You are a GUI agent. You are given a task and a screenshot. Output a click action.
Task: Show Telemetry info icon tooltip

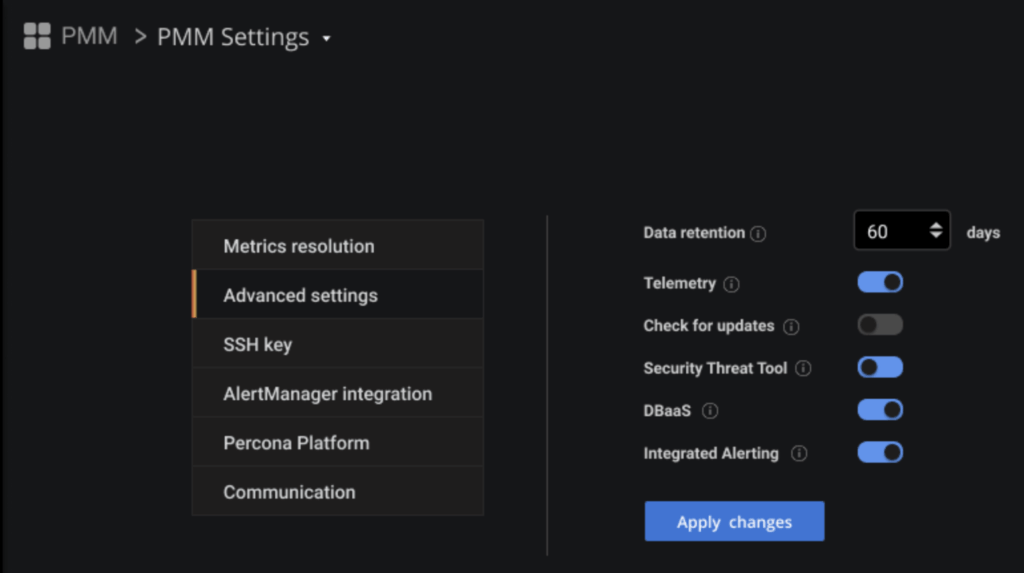731,284
